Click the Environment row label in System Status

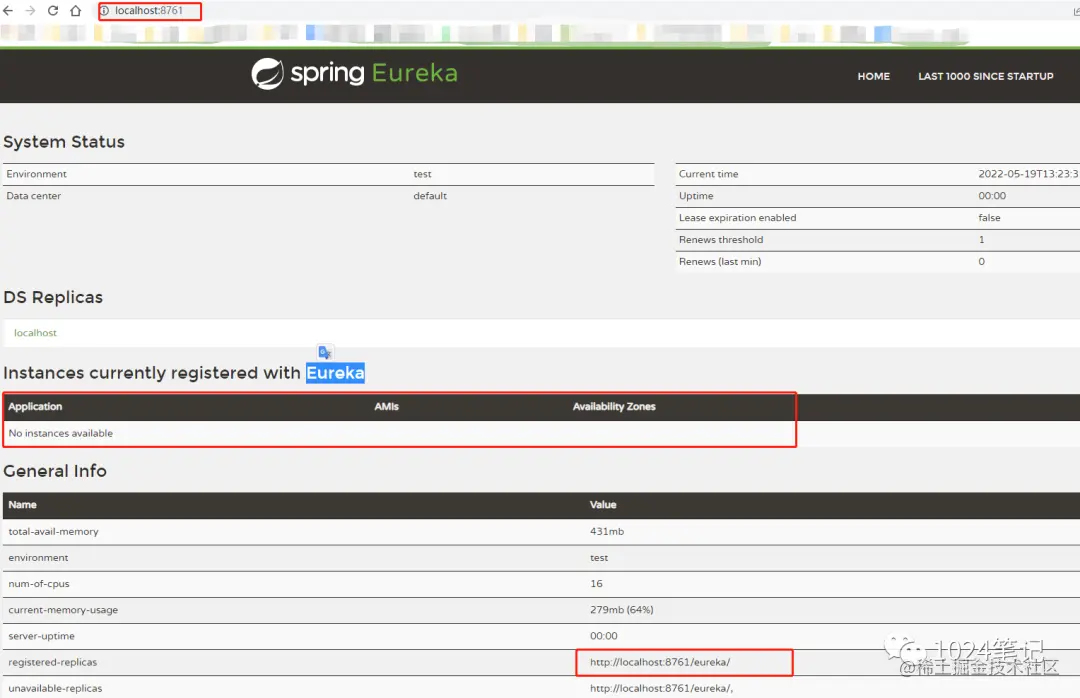[x=37, y=174]
